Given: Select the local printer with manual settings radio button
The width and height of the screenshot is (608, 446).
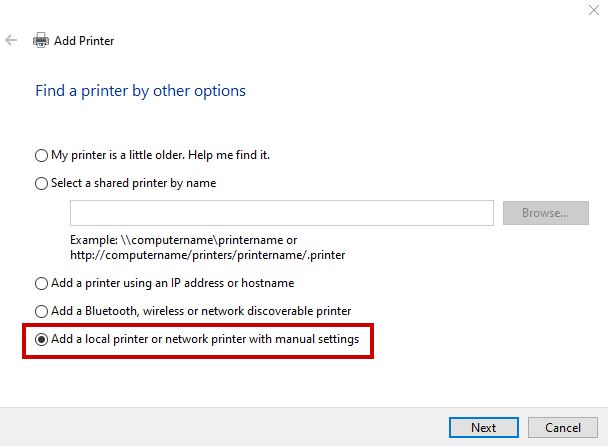Looking at the screenshot, I should click(x=41, y=340).
